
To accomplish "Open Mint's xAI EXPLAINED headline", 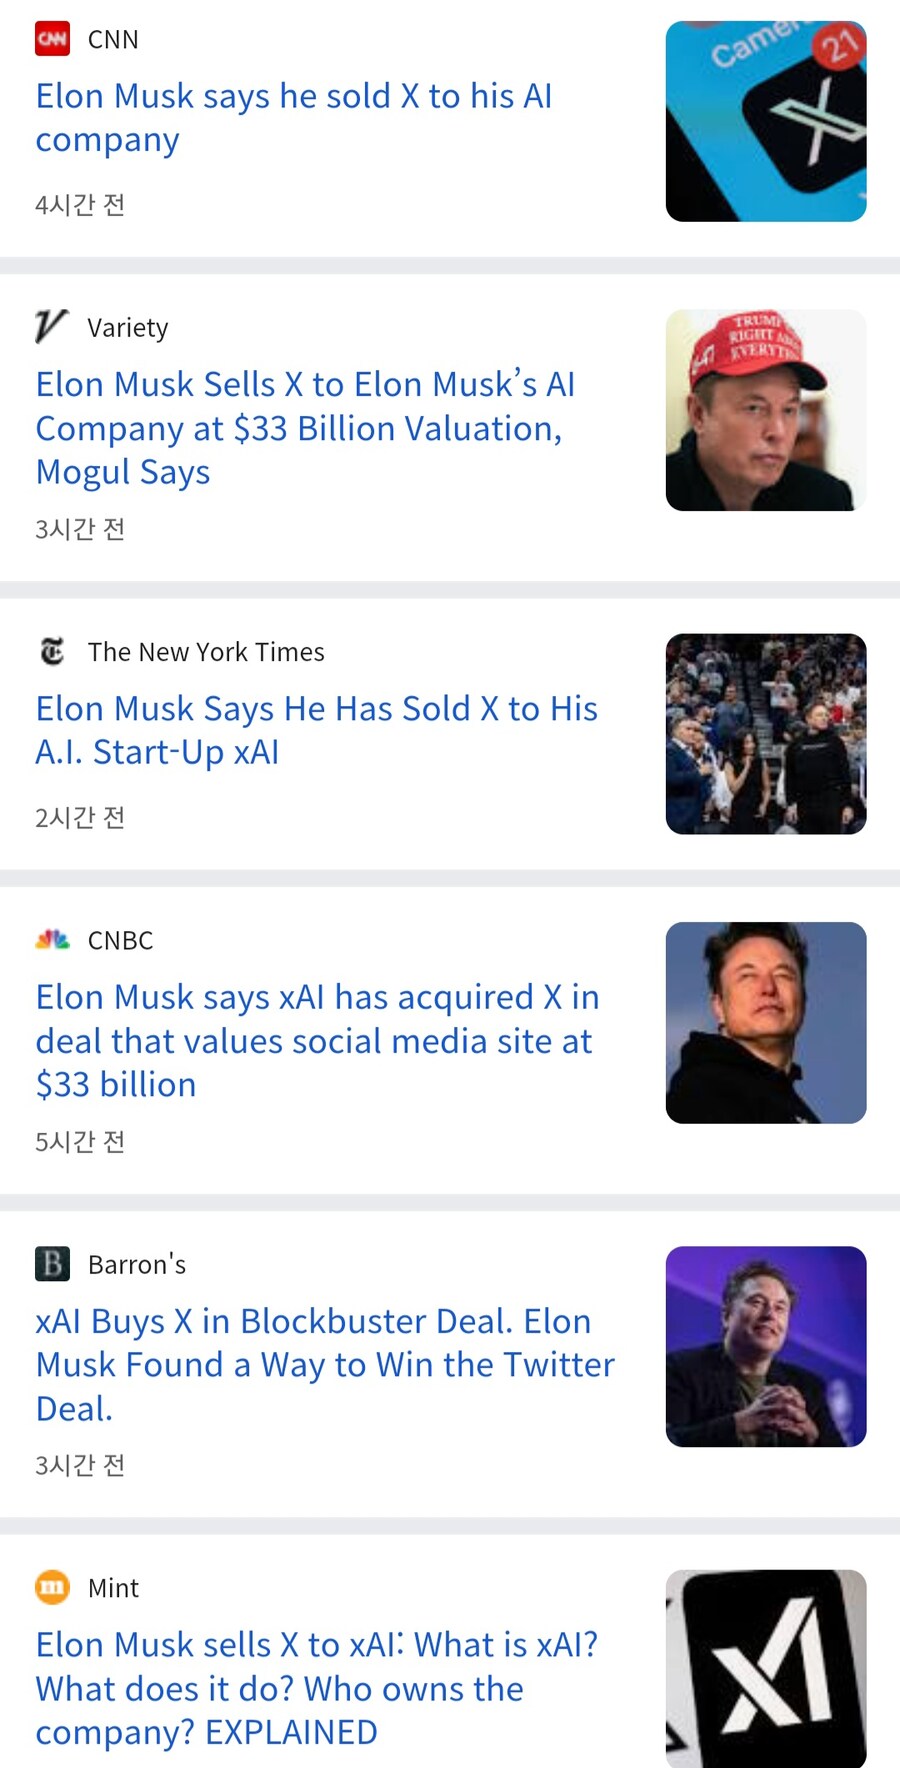I will click(x=316, y=1688).
